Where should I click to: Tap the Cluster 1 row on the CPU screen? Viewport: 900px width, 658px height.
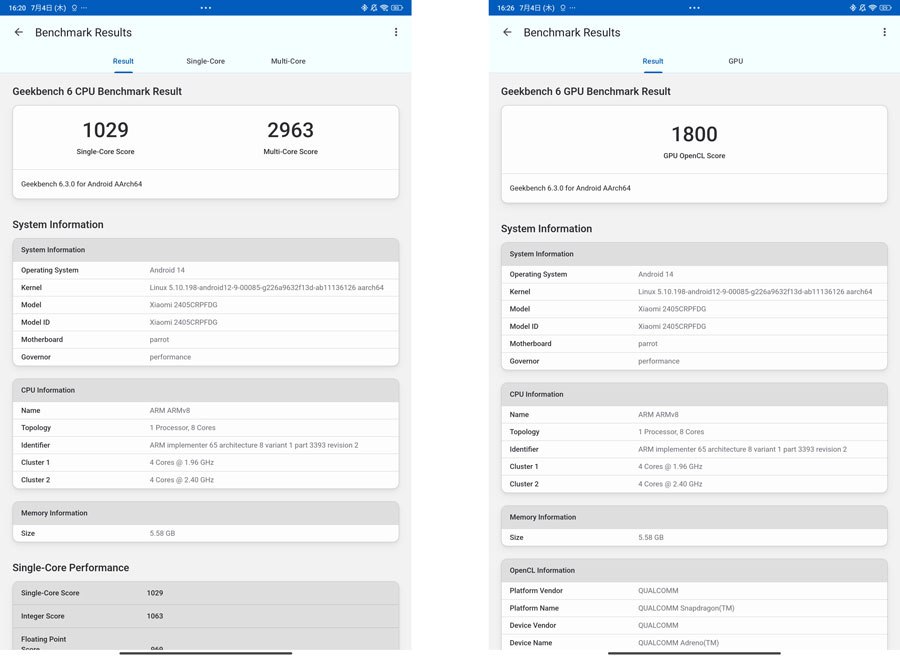tap(205, 463)
